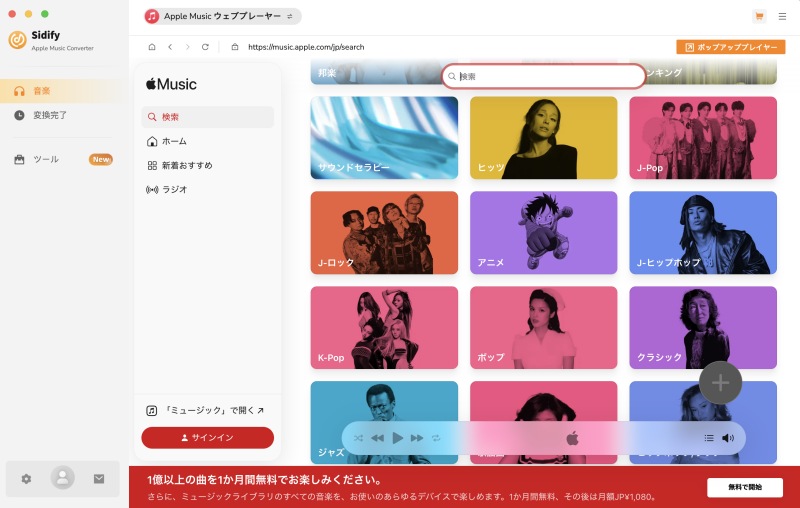Screen dimensions: 800x508
Task: Skip to next track
Action: 417,438
